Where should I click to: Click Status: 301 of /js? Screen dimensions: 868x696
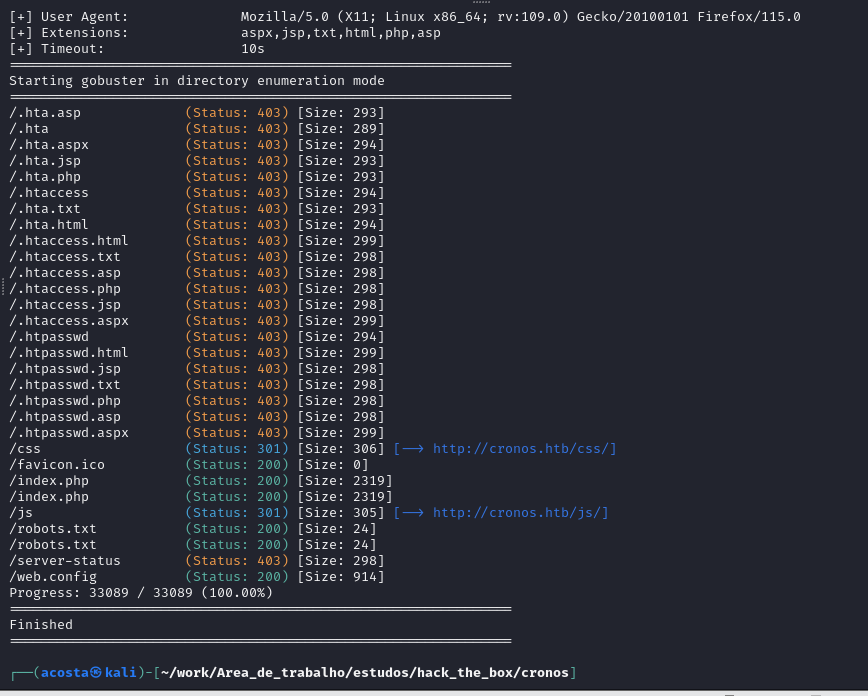(237, 513)
